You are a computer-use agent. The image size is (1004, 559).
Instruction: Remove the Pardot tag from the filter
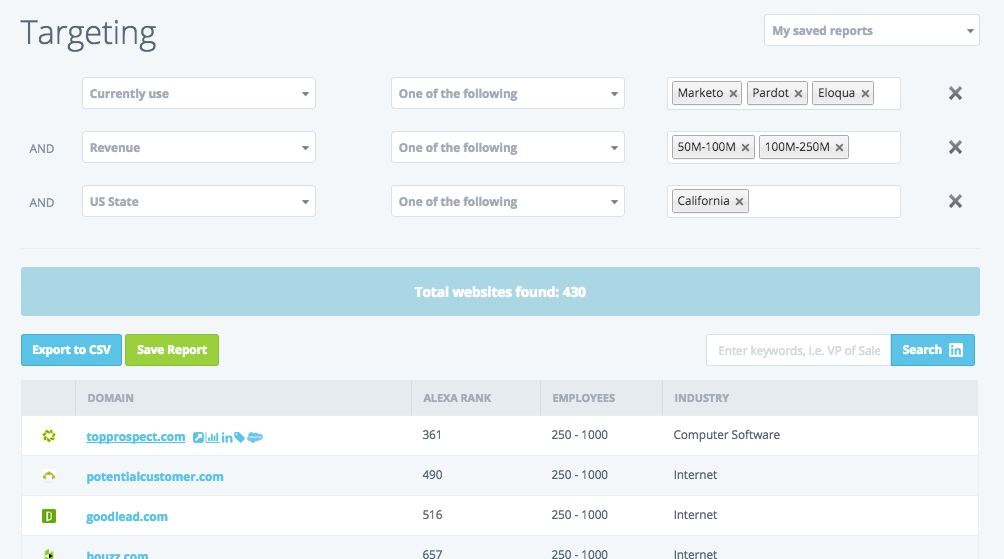pyautogui.click(x=799, y=94)
